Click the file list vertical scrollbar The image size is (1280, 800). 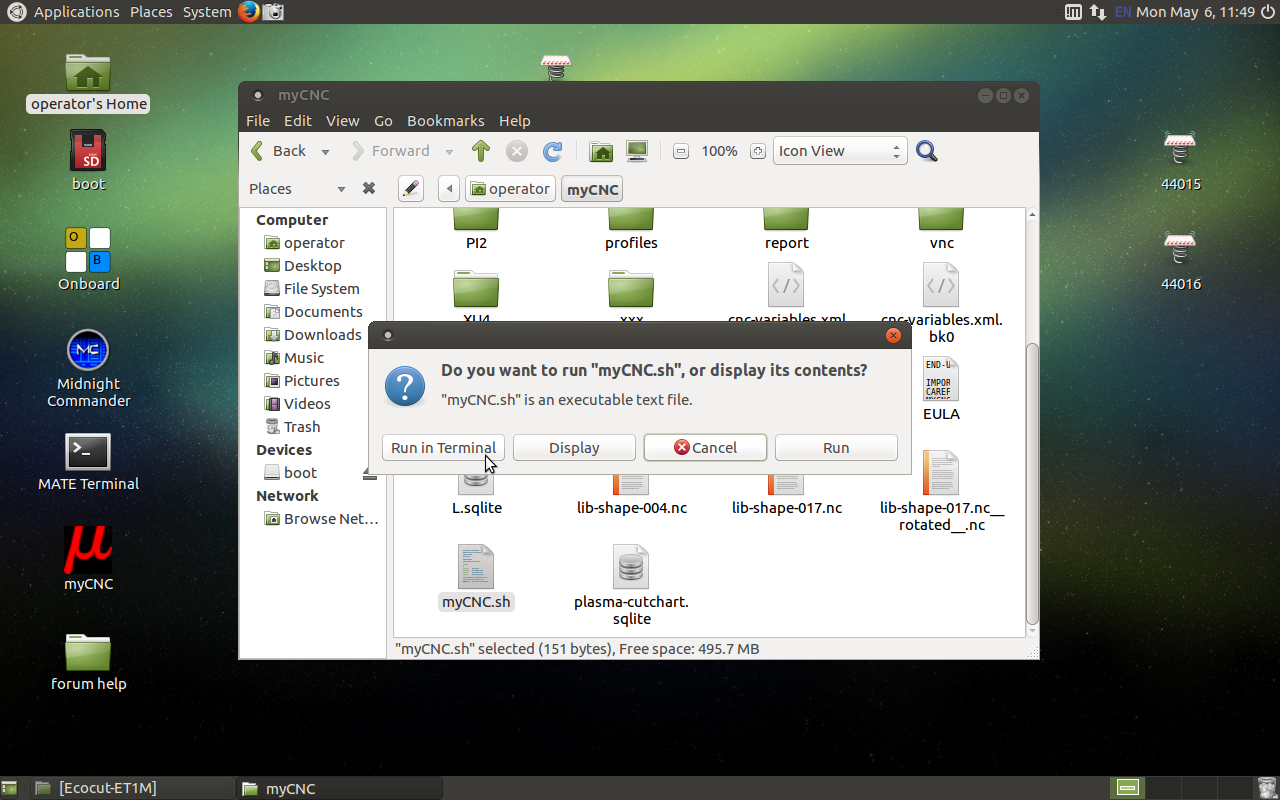point(1033,480)
